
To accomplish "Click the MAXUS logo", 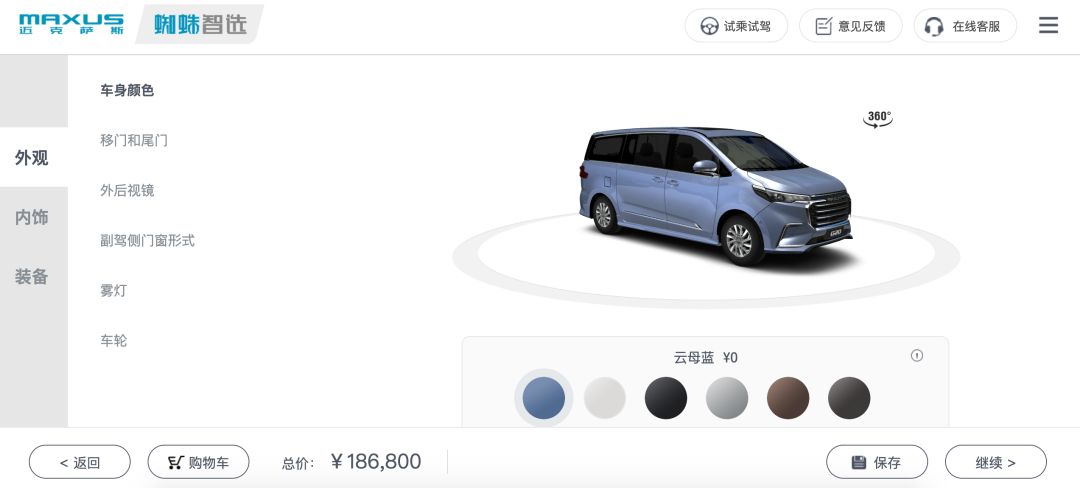I will (x=72, y=24).
